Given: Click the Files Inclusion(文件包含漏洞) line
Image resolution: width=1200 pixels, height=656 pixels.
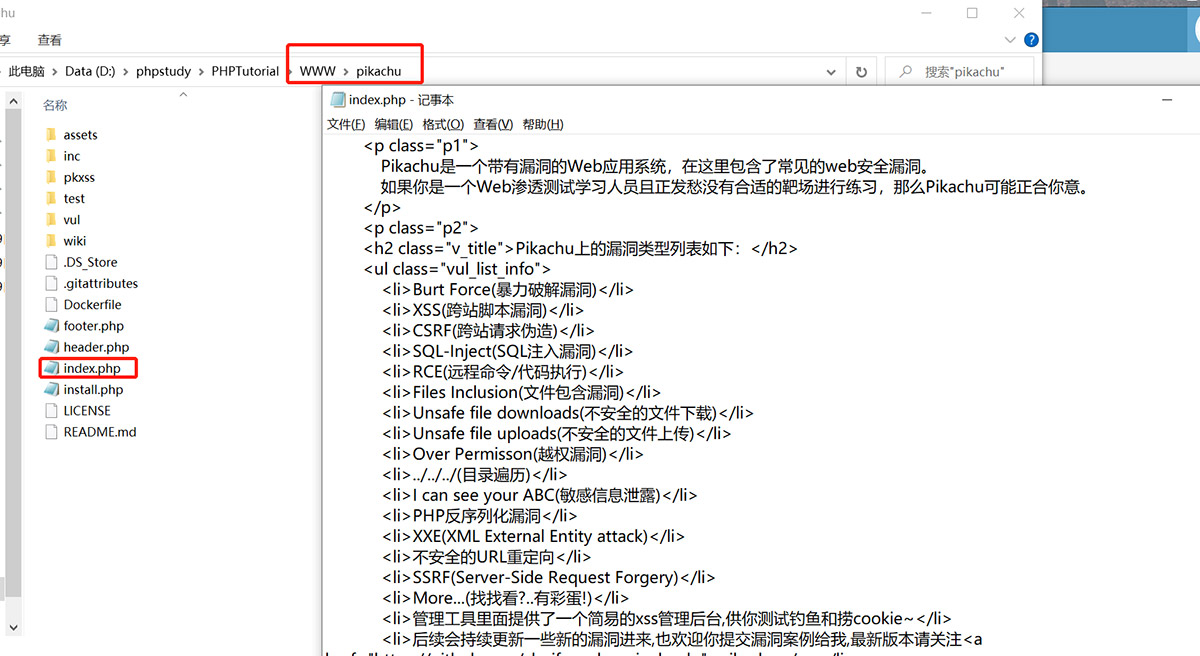Looking at the screenshot, I should point(521,393).
